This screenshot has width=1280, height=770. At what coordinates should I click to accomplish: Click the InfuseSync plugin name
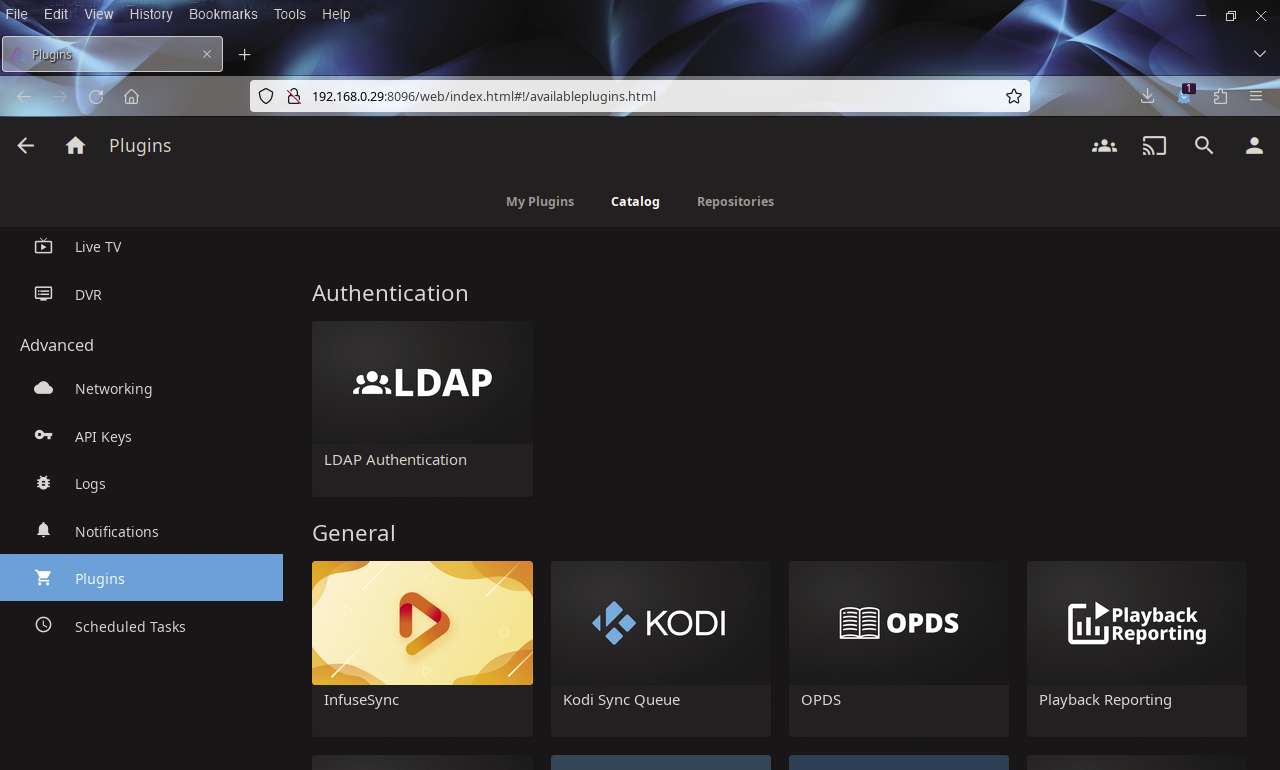pyautogui.click(x=361, y=700)
